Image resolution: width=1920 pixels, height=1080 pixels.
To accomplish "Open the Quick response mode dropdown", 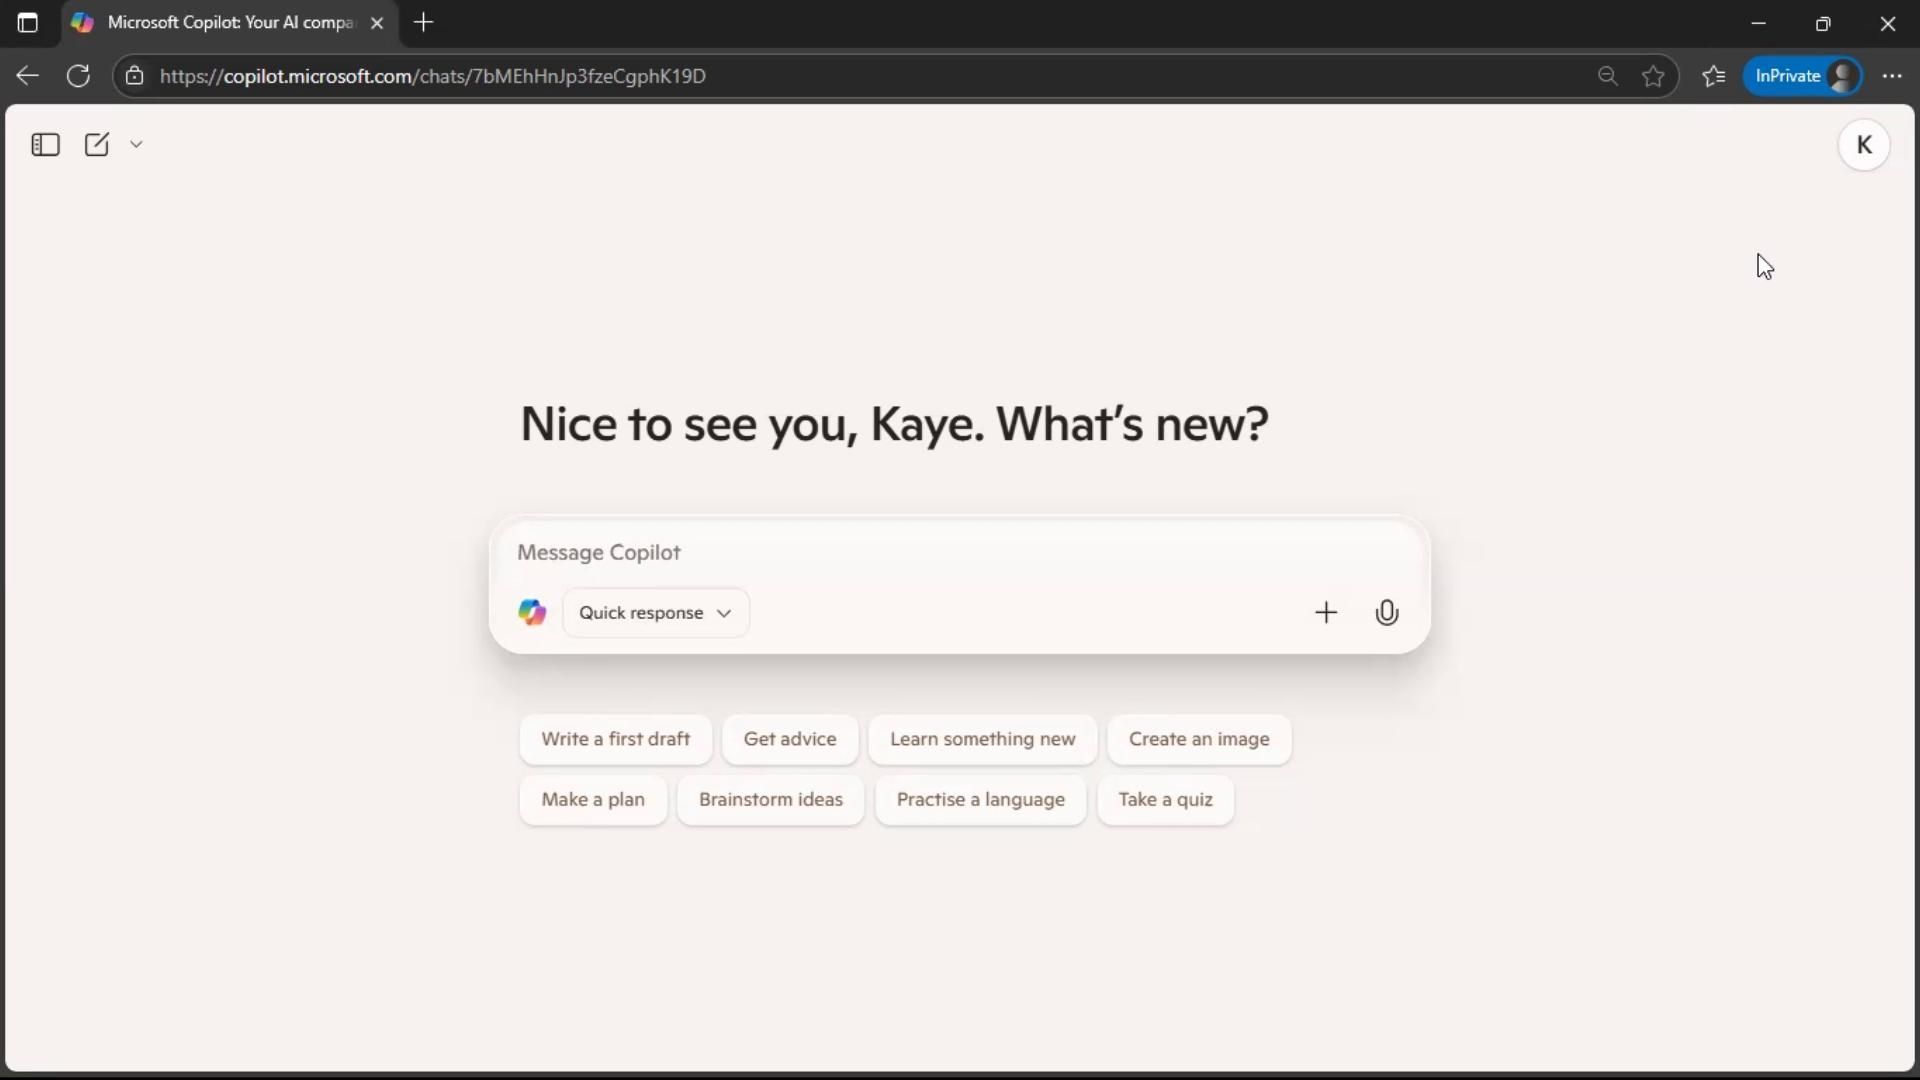I will 655,612.
